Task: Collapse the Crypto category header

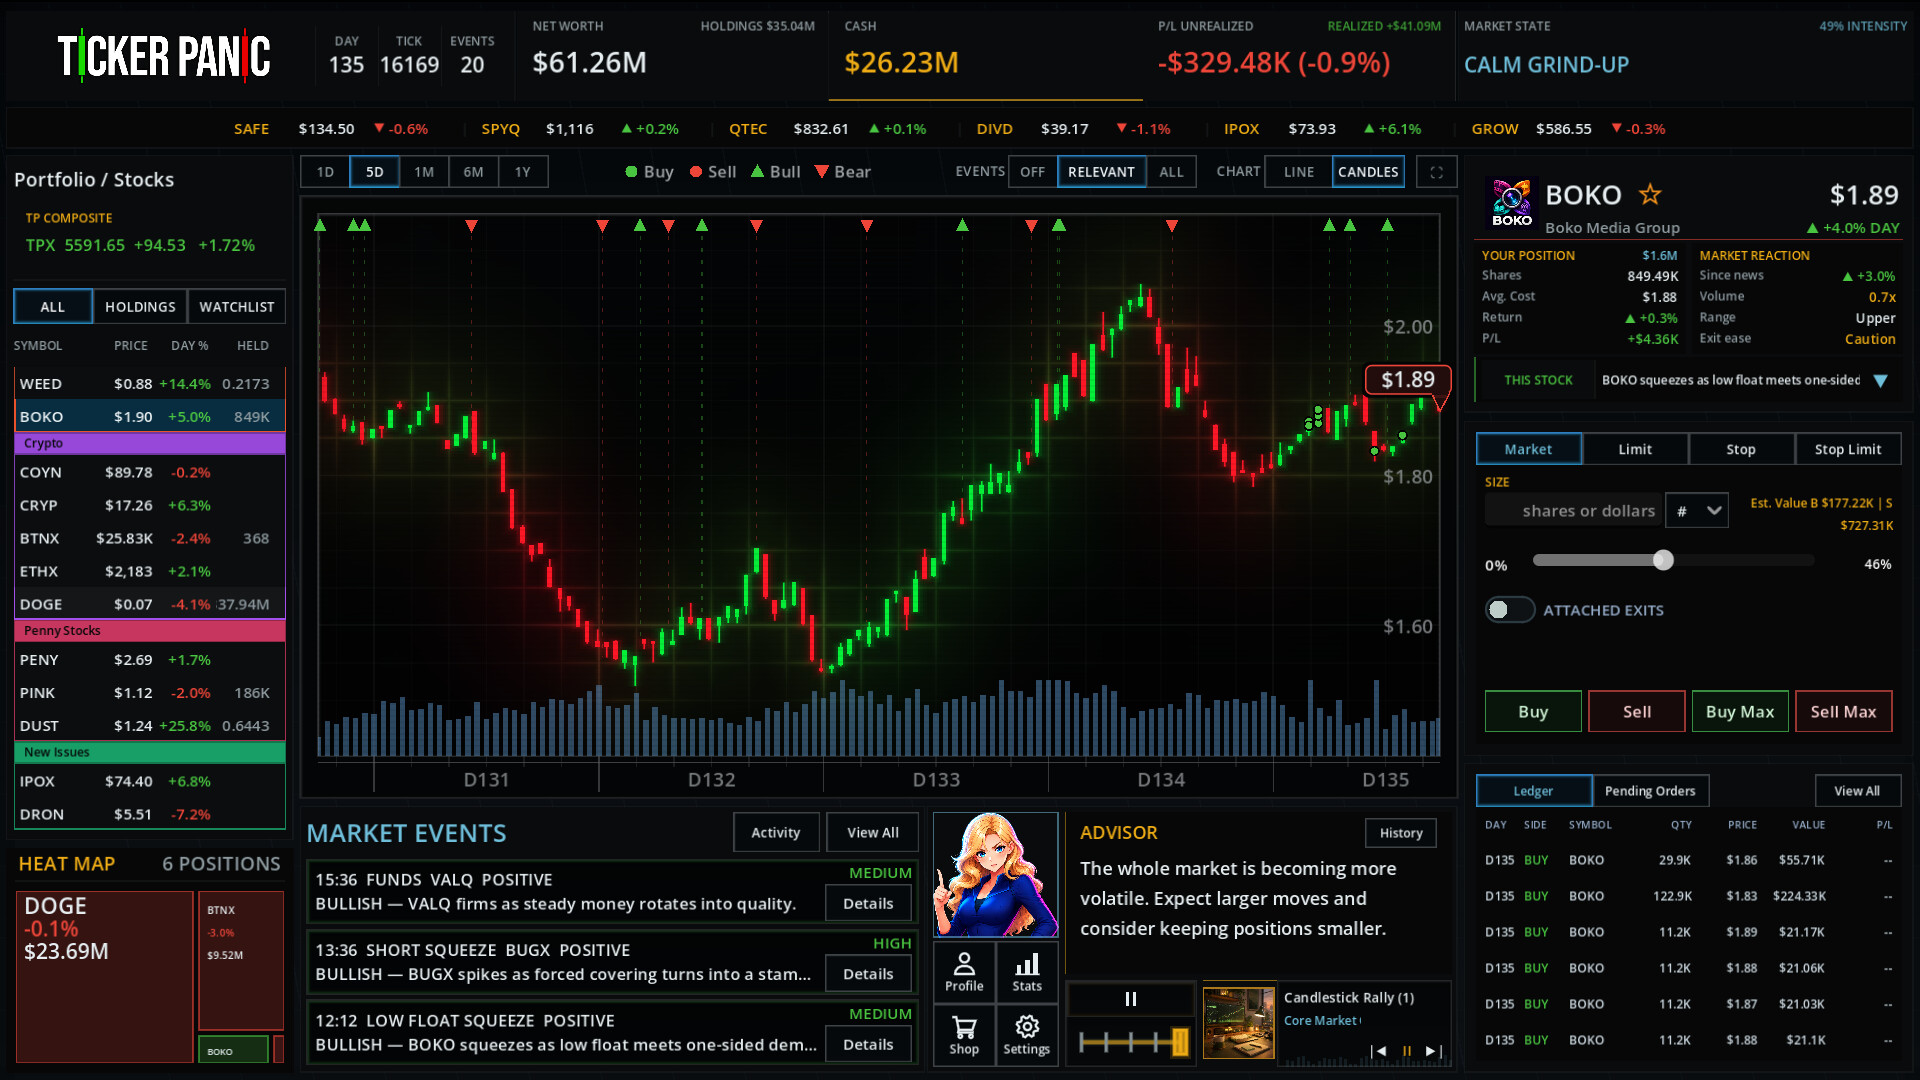Action: point(150,443)
